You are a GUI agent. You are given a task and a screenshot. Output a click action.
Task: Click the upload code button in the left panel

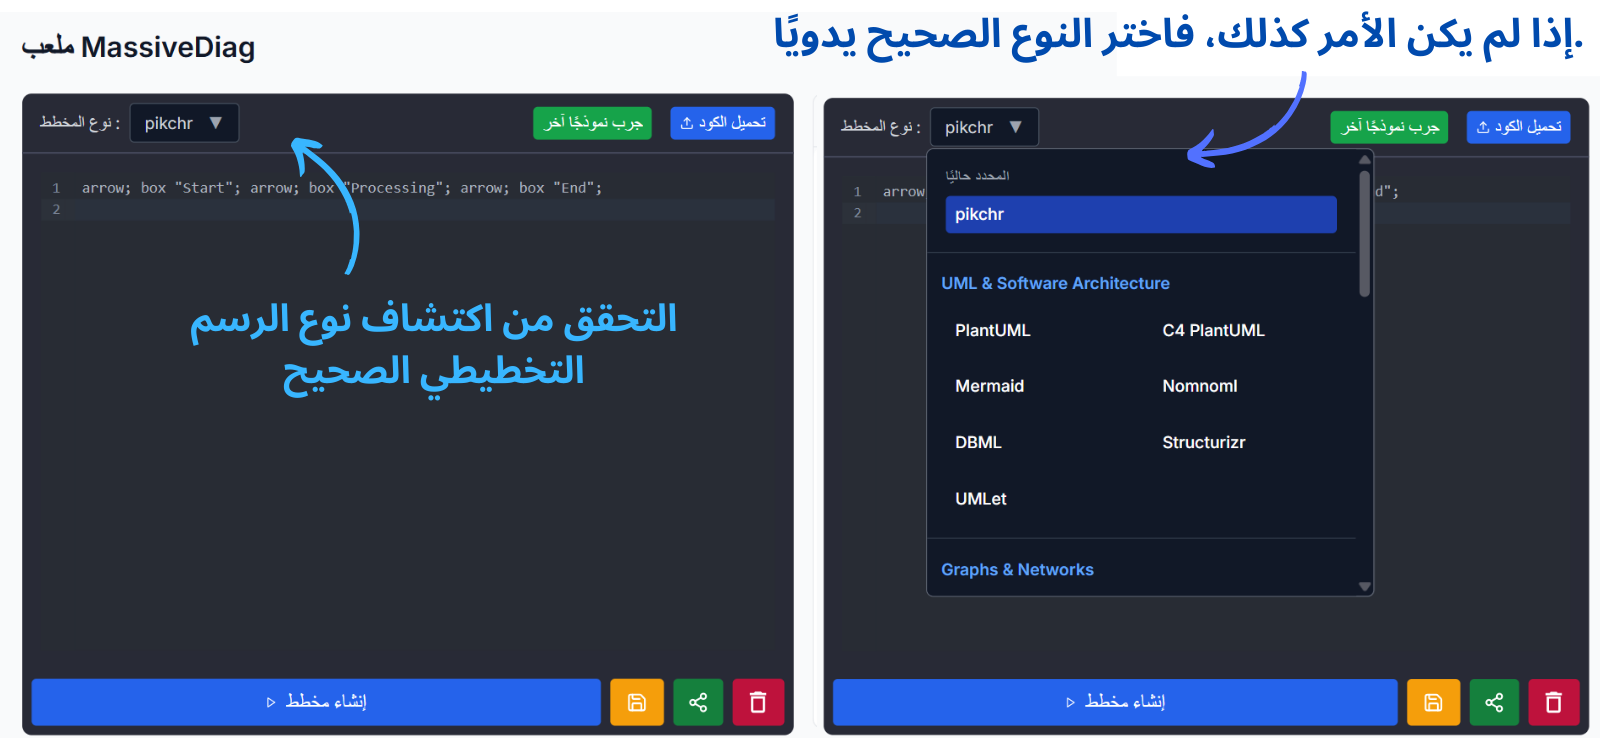(722, 123)
